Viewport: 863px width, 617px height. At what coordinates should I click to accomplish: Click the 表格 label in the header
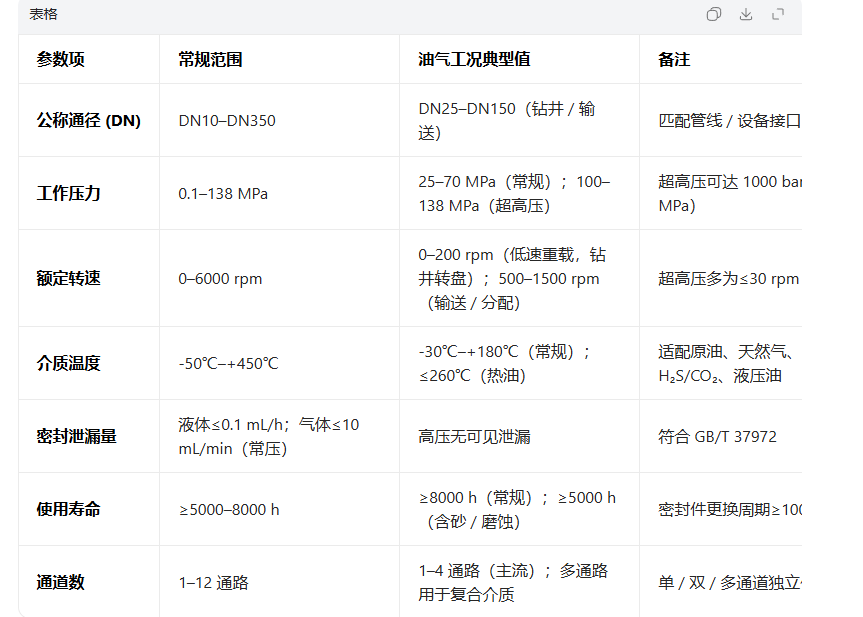coord(43,14)
